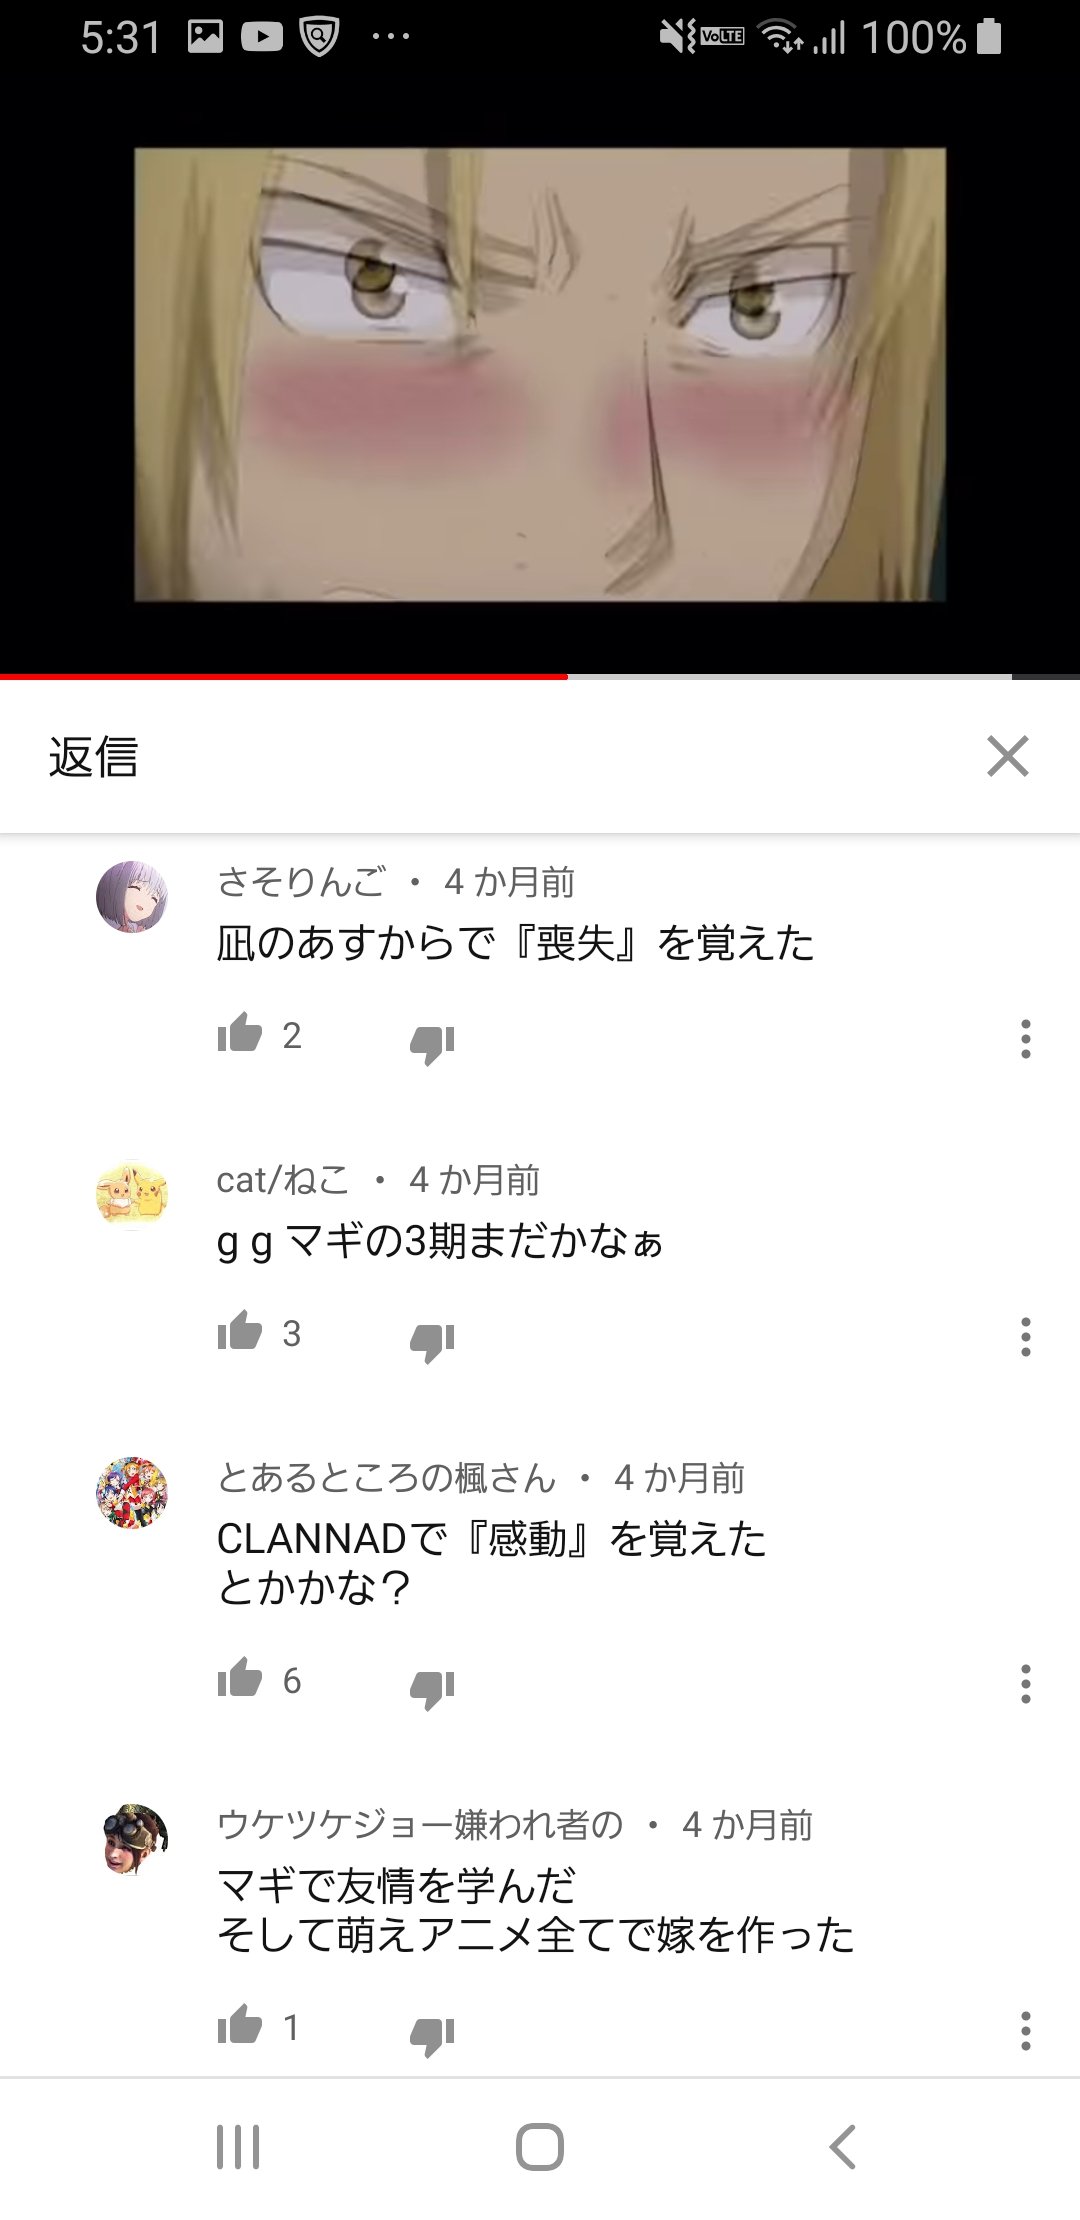1080x2220 pixels.
Task: Dislike the comment by さそりんご
Action: [432, 1043]
